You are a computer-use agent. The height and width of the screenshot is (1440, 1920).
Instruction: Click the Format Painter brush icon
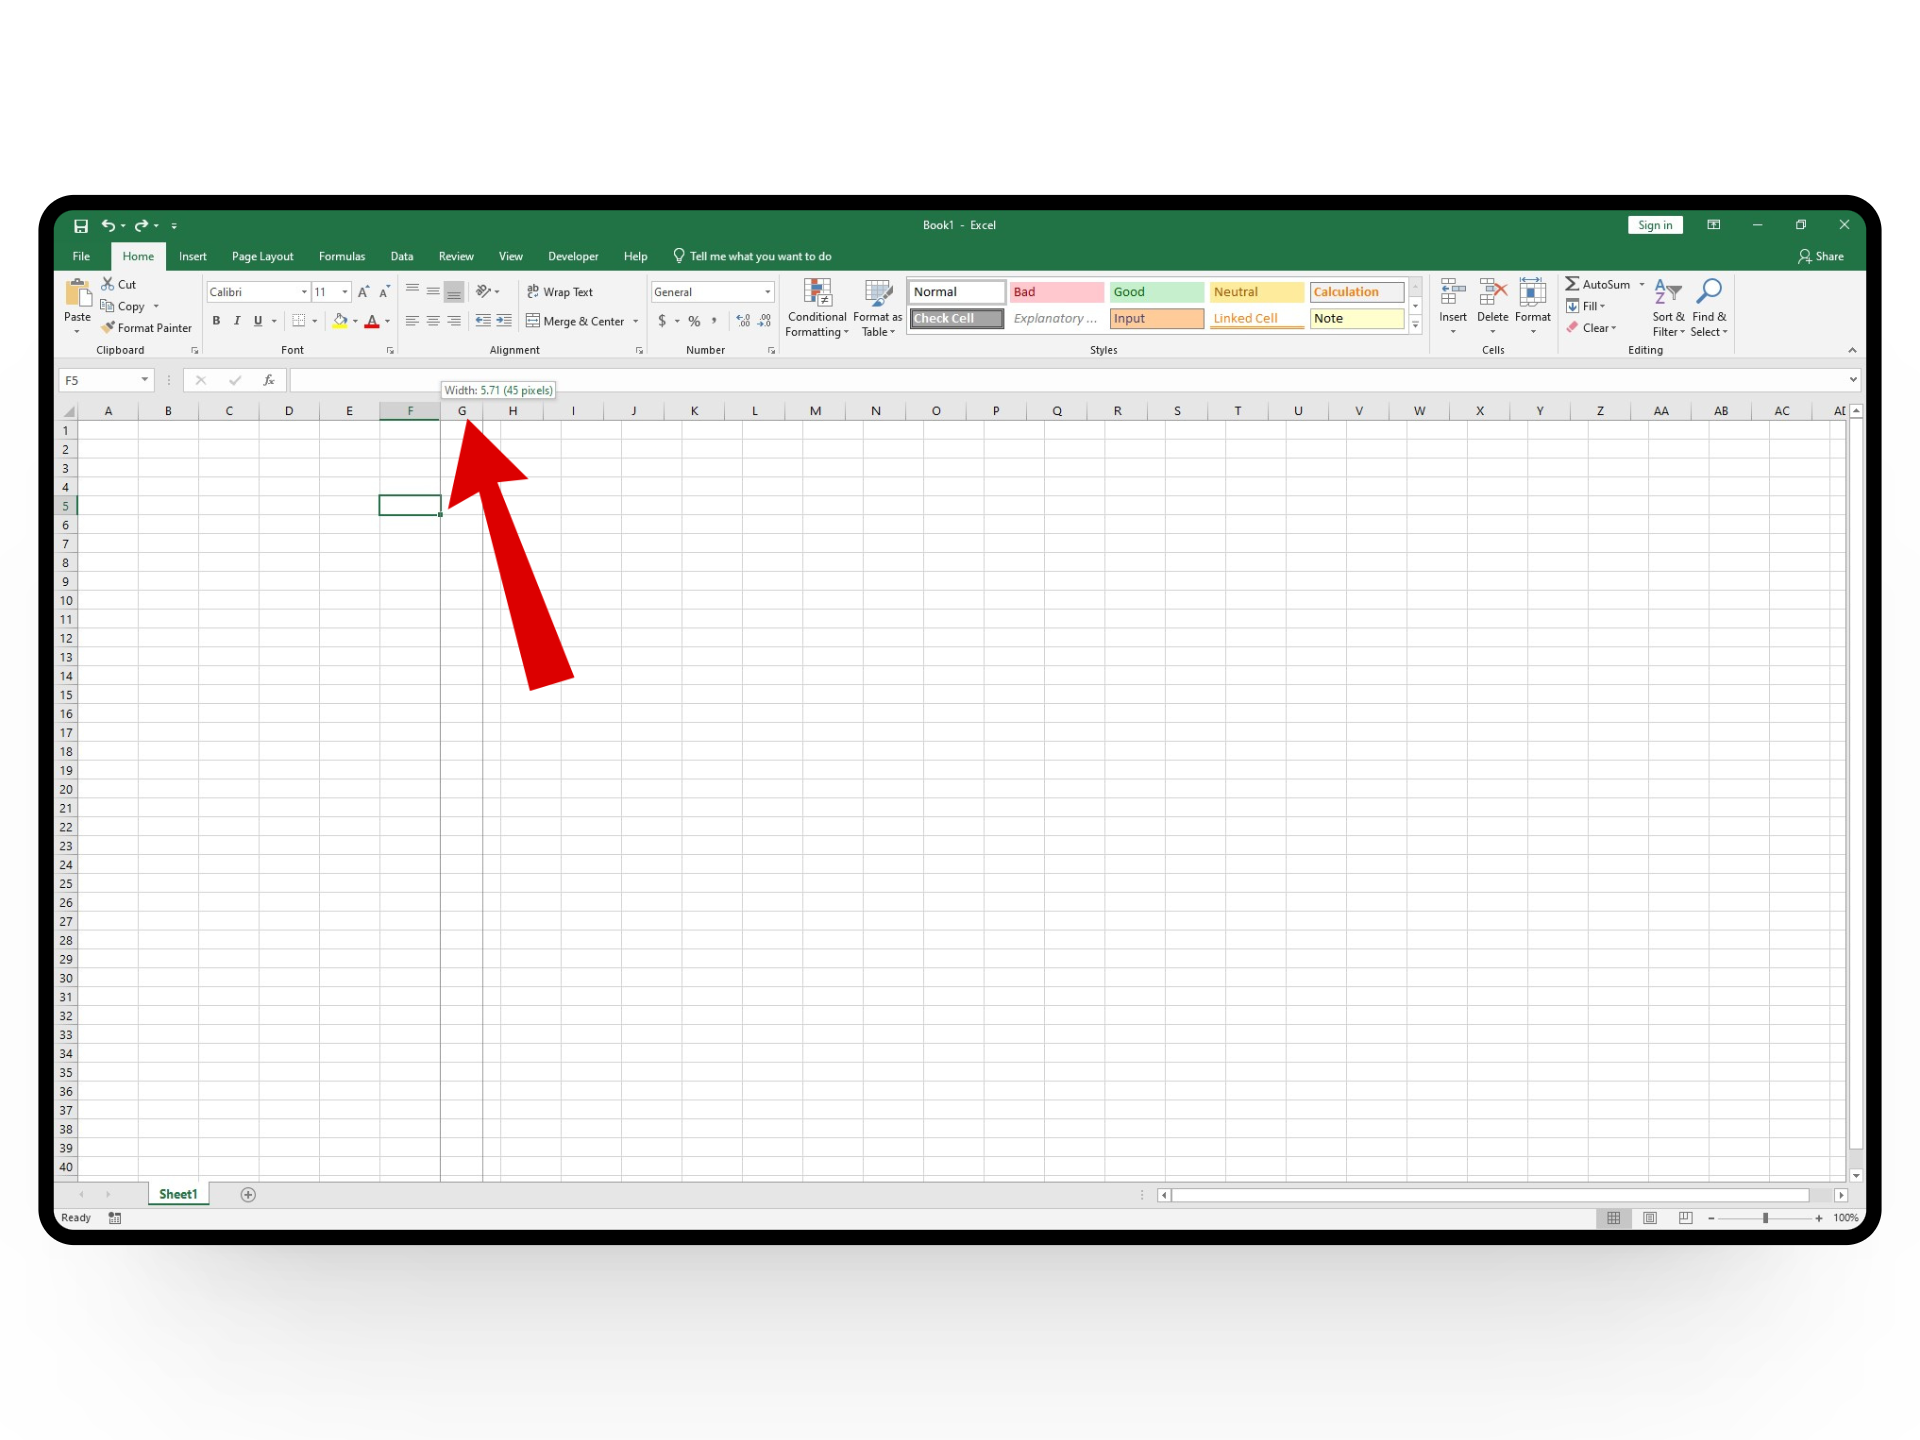pos(108,328)
